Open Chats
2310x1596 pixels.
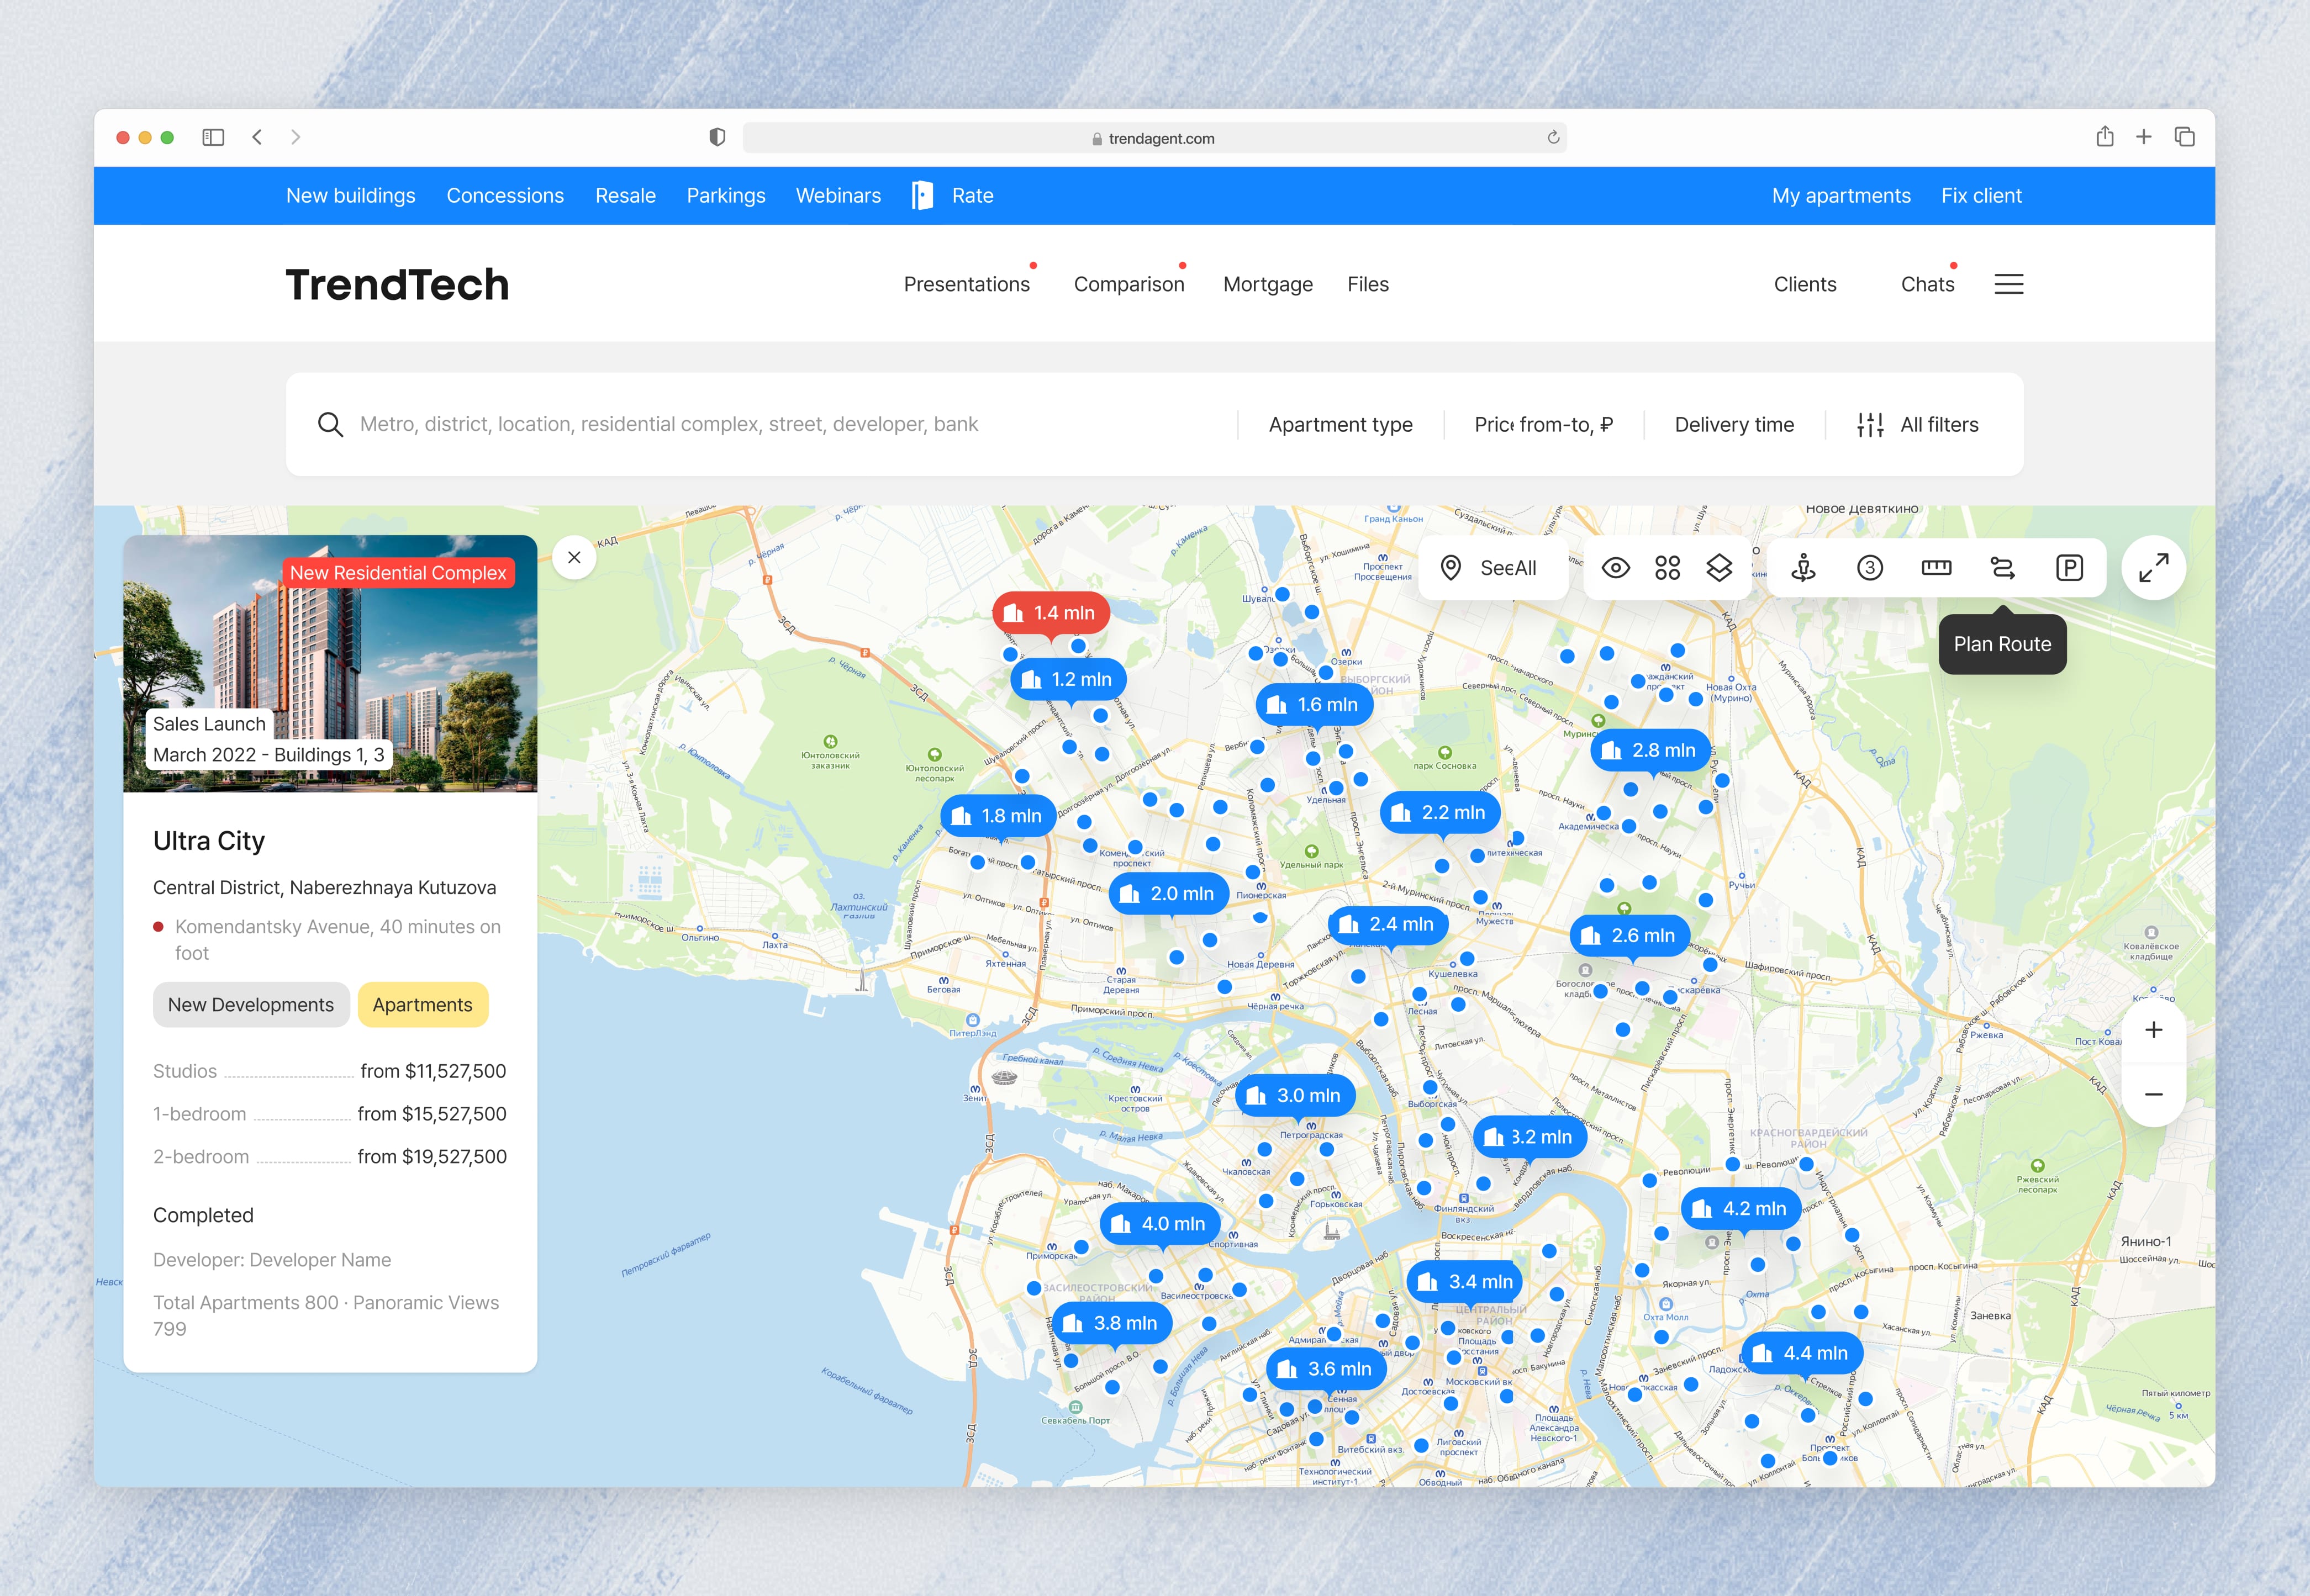(x=1927, y=284)
